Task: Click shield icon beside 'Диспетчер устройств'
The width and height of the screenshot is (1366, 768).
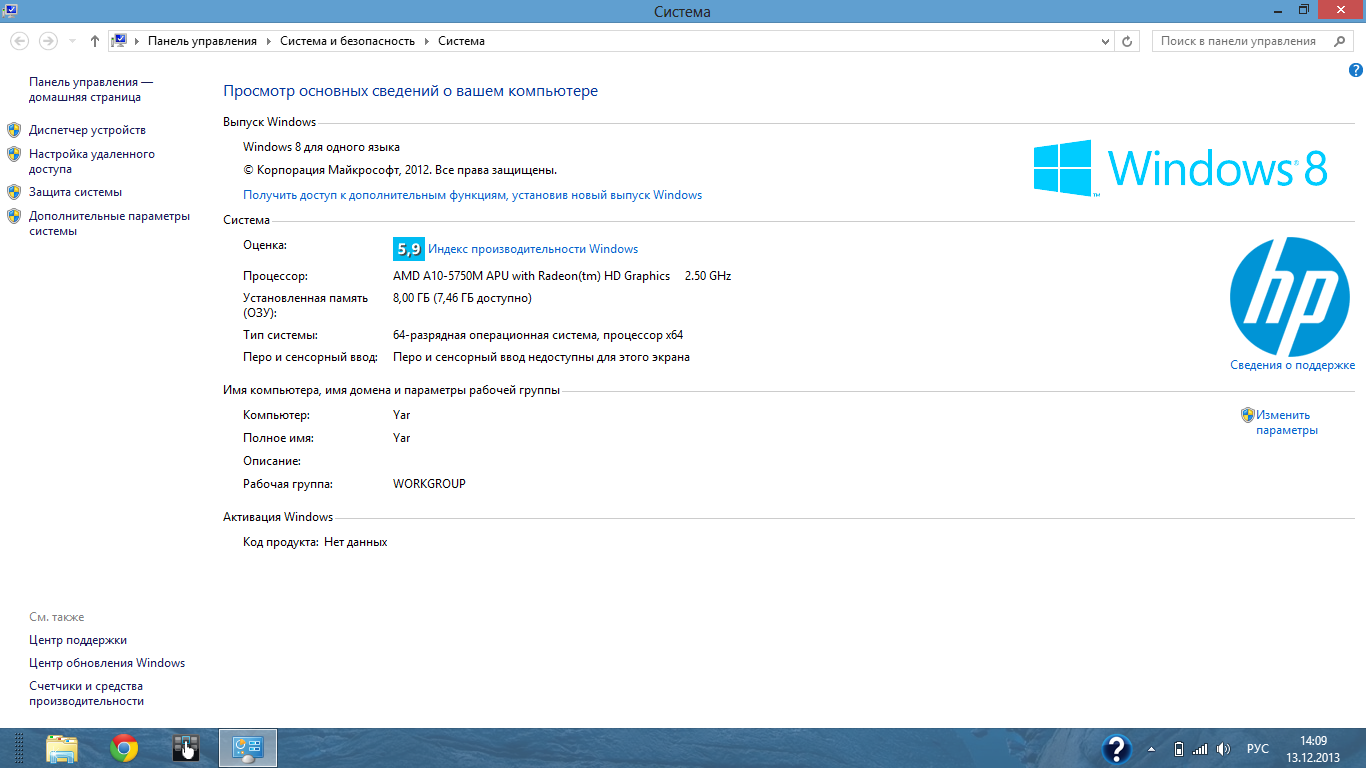Action: click(x=14, y=130)
